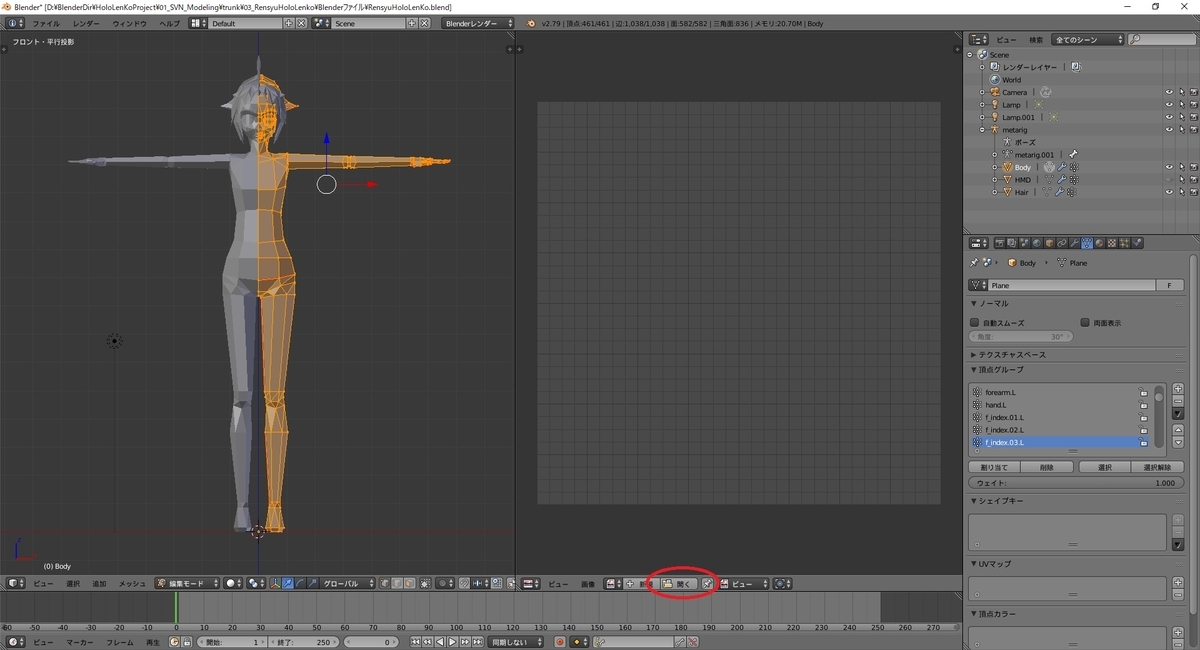Open the ファイル menu
Screen dimensions: 1200x650
point(46,22)
